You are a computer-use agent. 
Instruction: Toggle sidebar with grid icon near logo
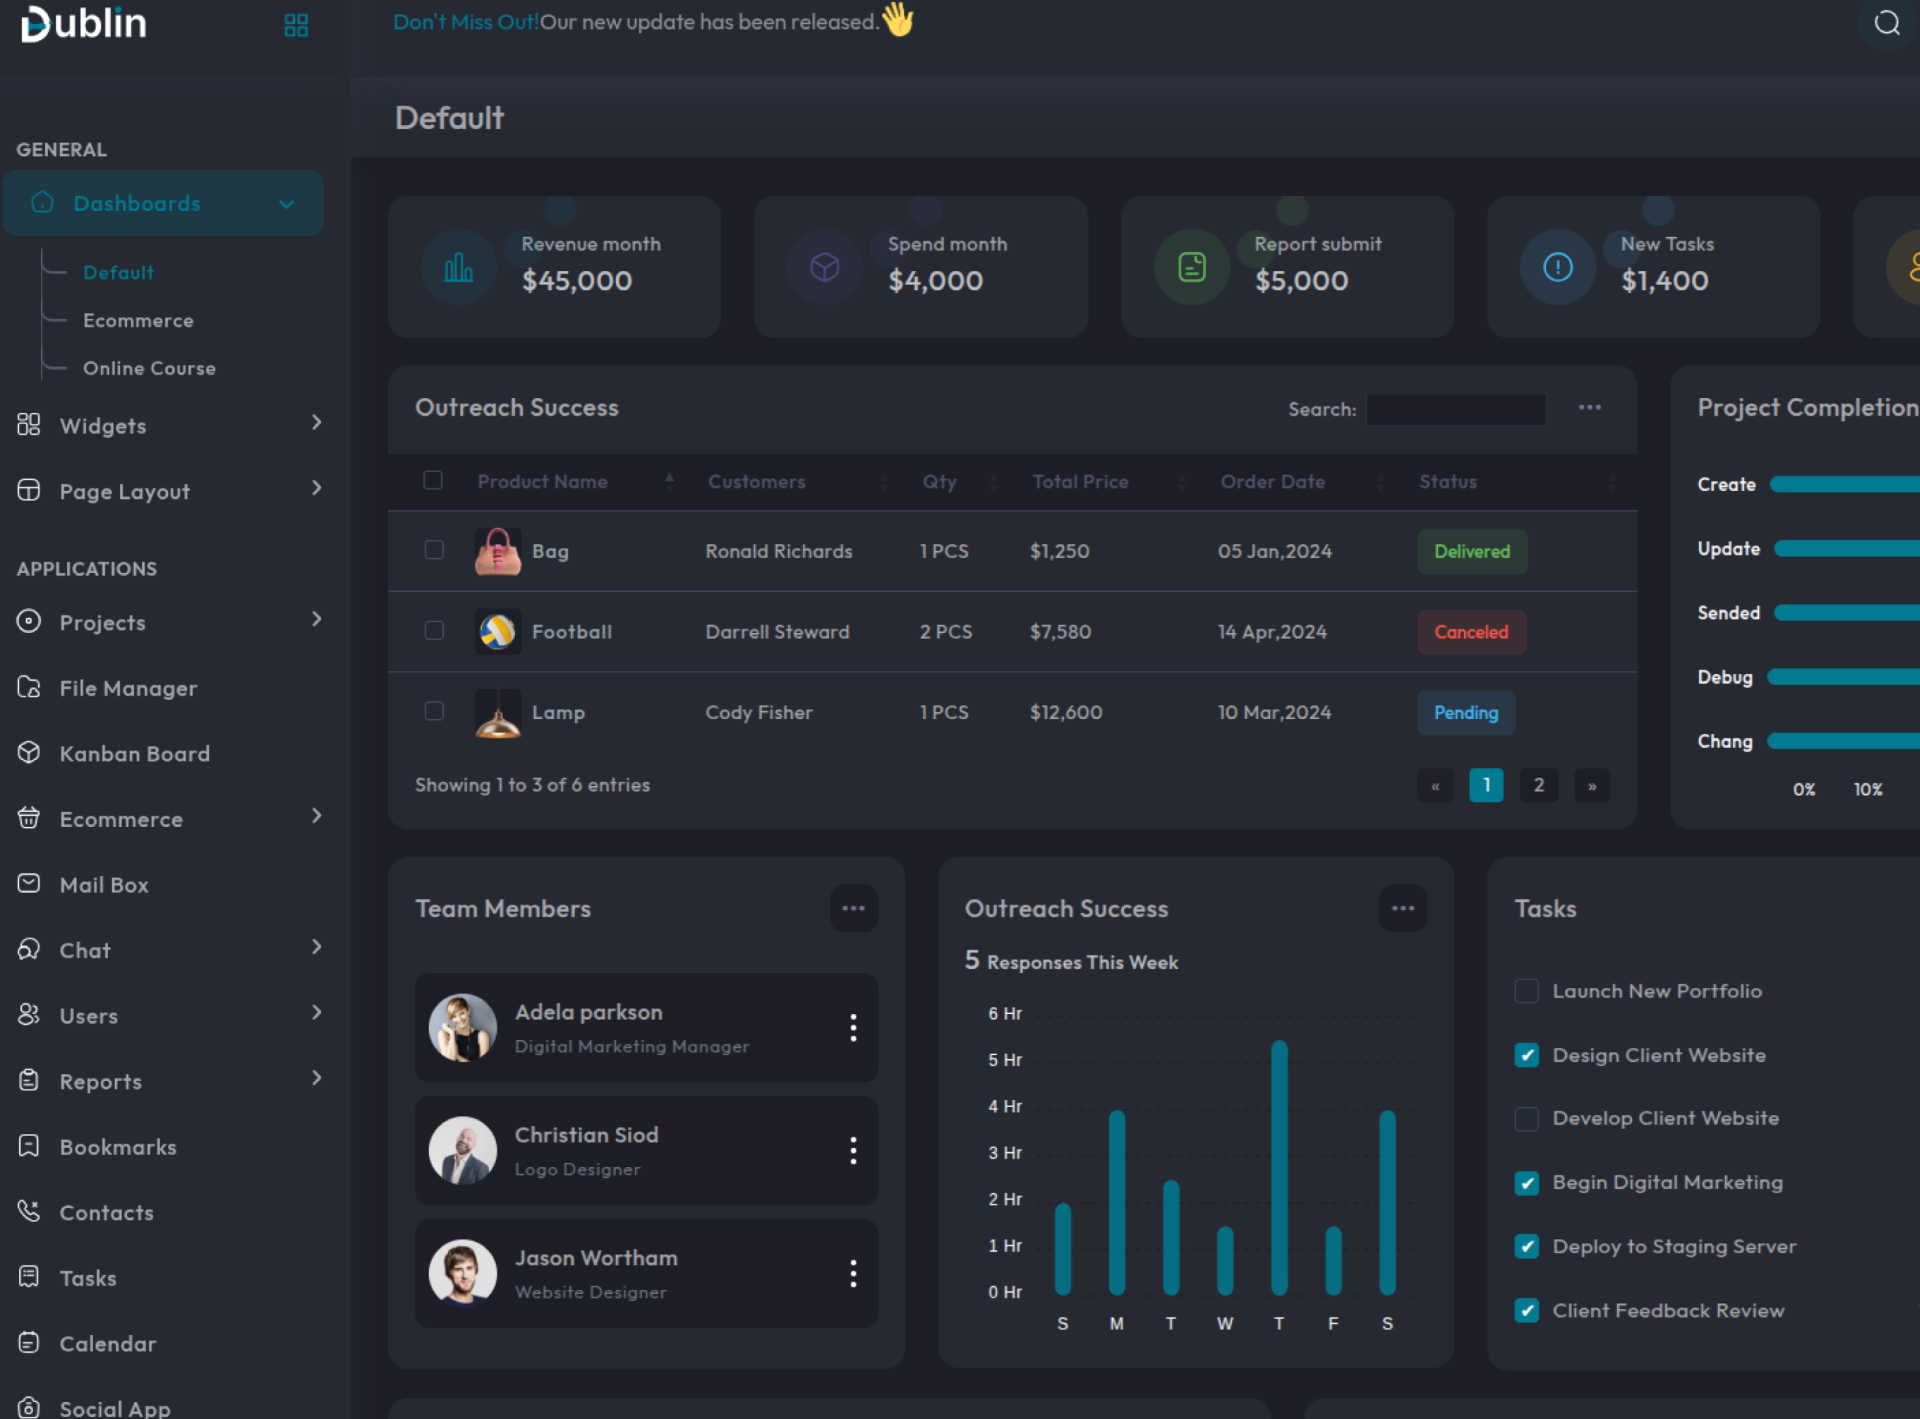pyautogui.click(x=296, y=25)
